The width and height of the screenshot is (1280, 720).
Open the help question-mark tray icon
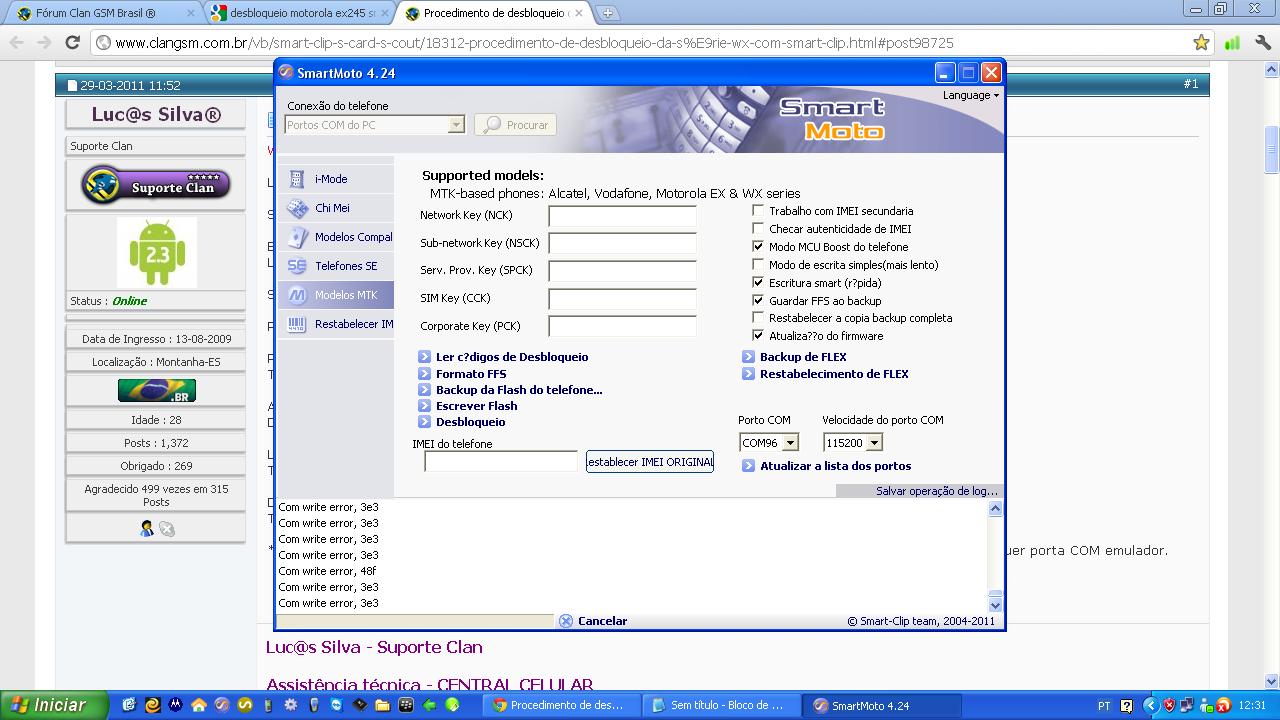tap(1126, 705)
